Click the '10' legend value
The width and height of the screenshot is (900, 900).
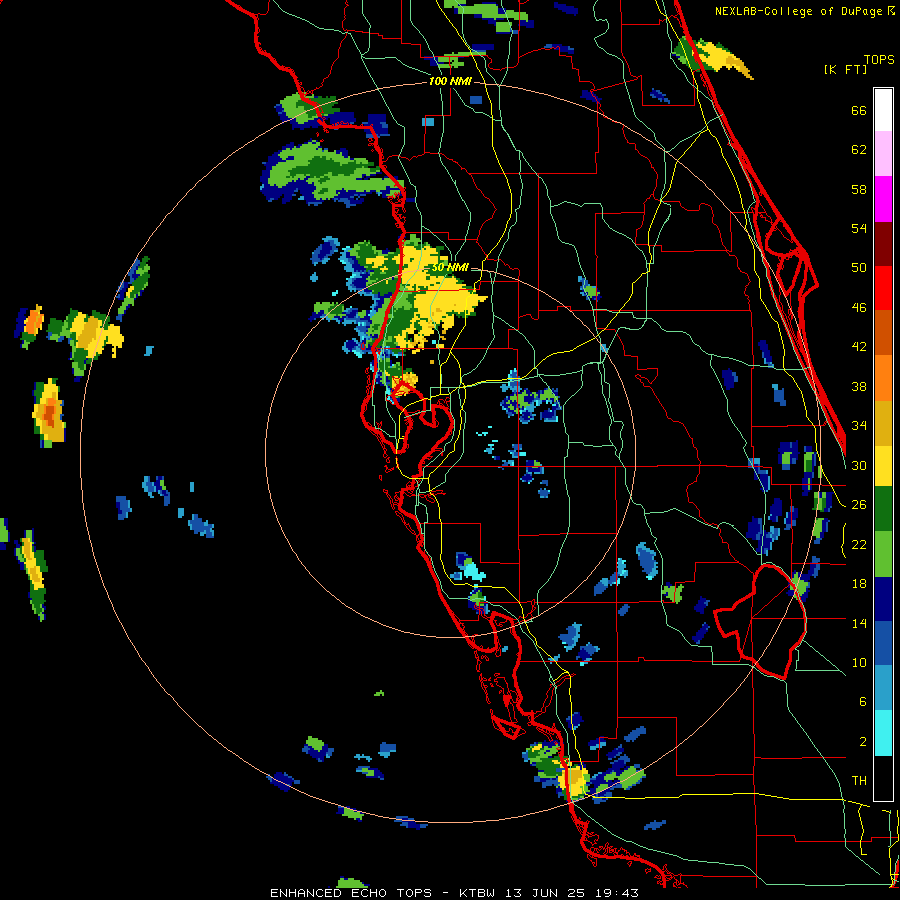[859, 663]
